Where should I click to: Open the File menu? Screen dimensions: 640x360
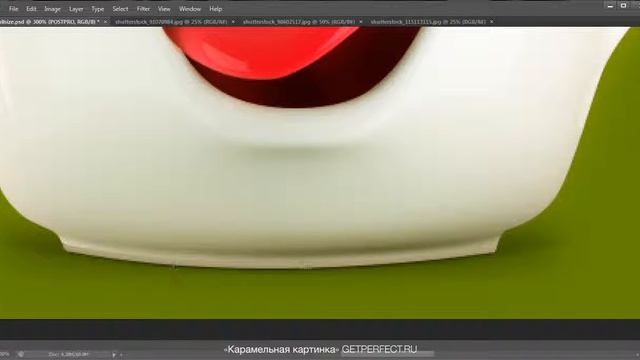(13, 9)
